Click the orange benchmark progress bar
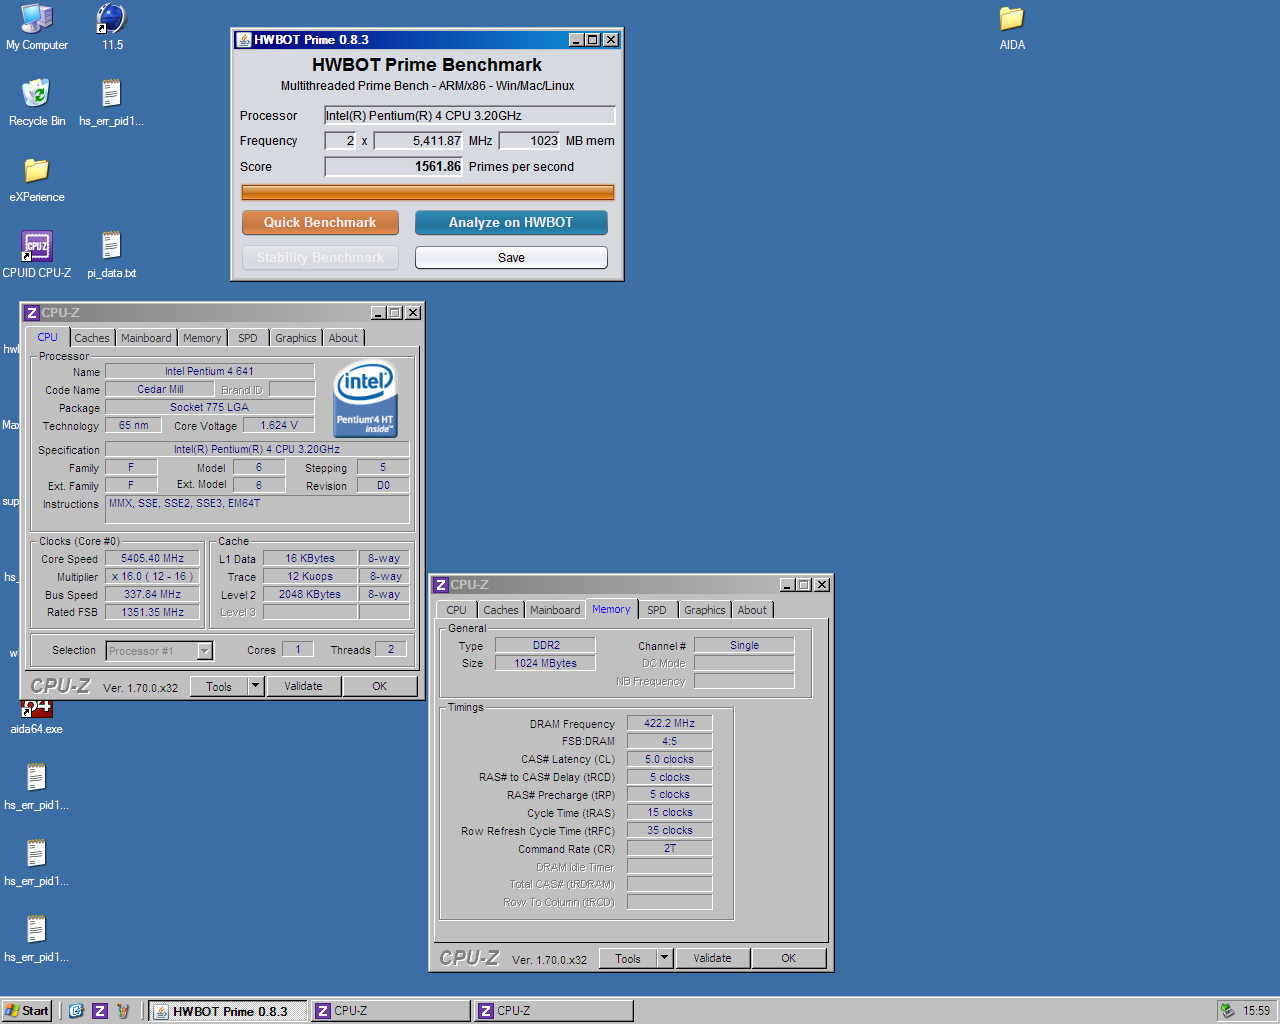Screen dimensions: 1280x1024 click(x=428, y=193)
